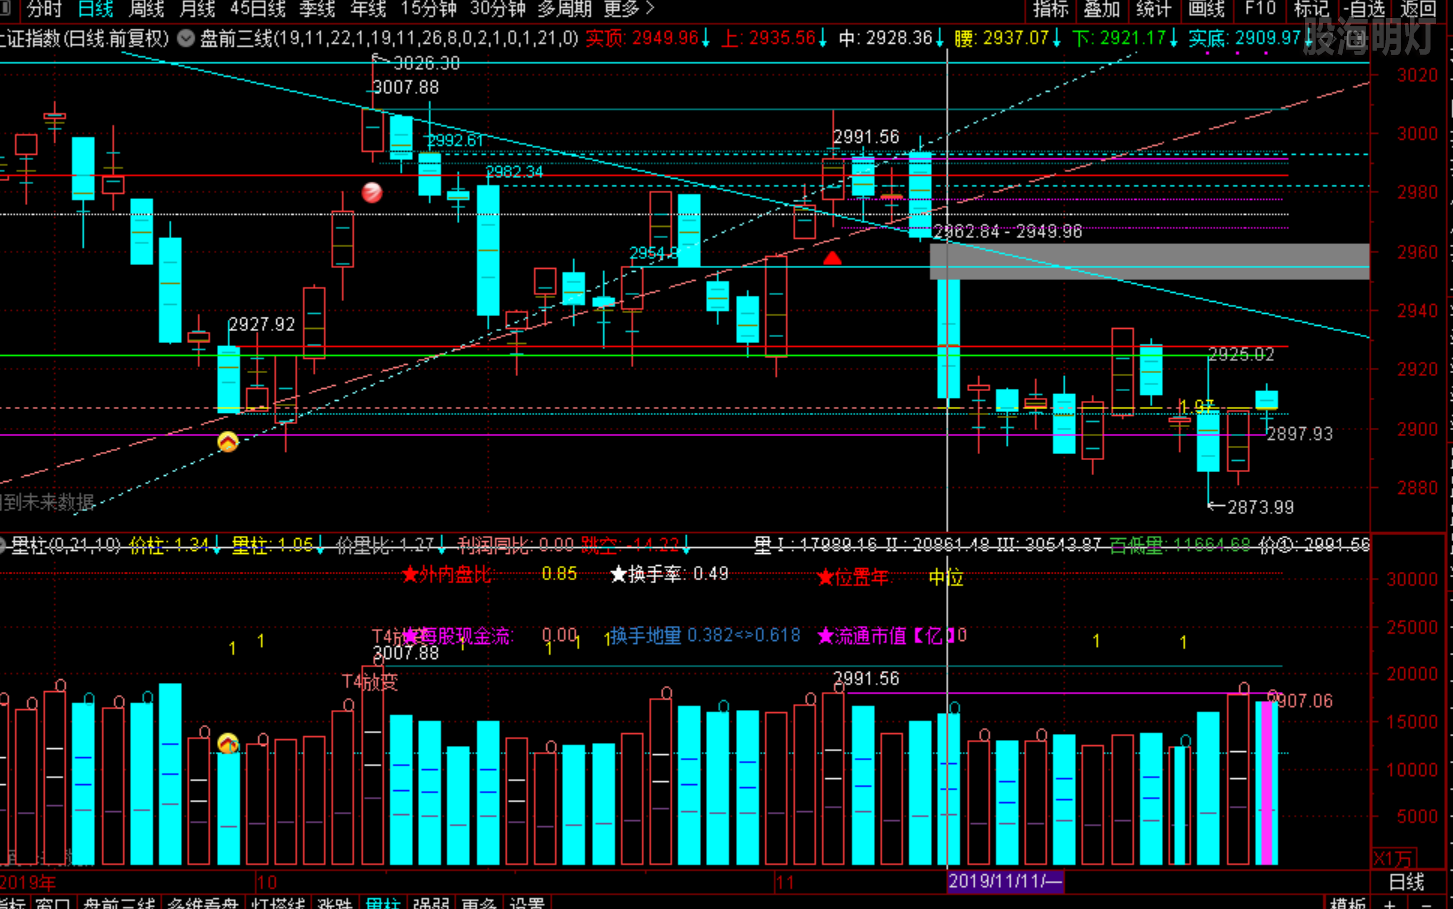
Task: Select the 30分钟 period
Action: [x=497, y=9]
